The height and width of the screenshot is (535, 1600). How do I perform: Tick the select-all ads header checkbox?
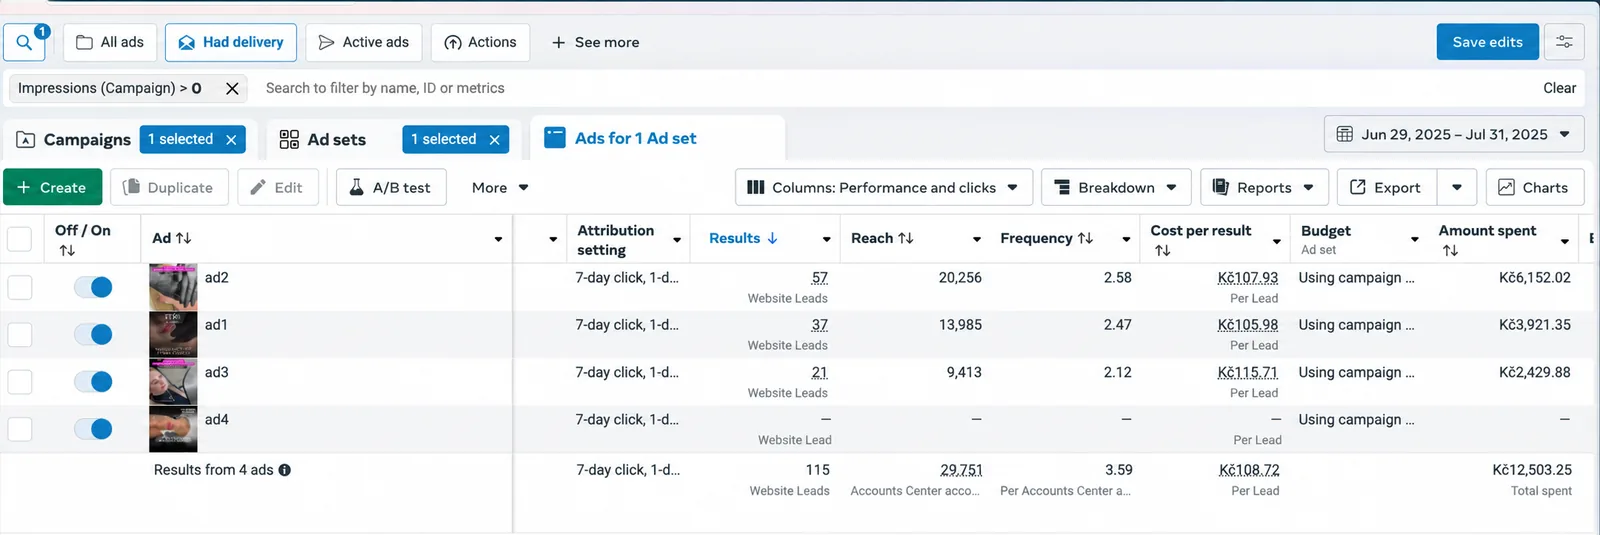coord(19,239)
